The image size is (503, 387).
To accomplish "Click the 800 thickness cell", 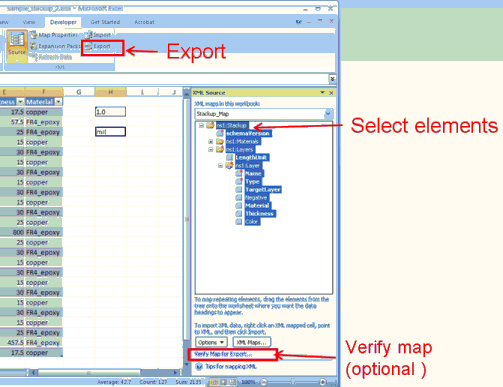I will [12, 232].
